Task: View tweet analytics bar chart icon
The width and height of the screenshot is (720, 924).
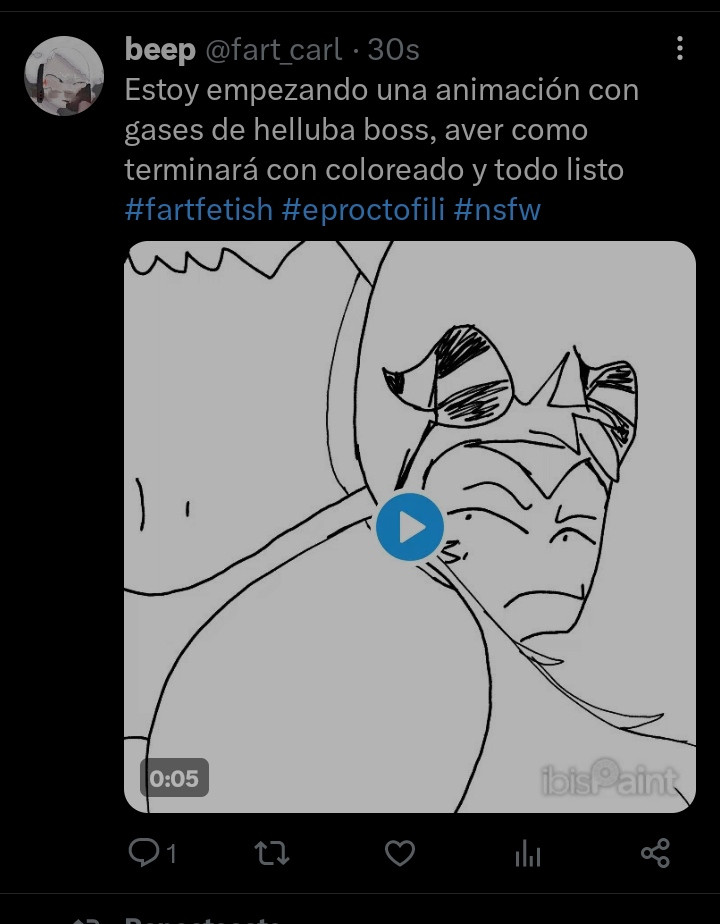Action: (527, 853)
